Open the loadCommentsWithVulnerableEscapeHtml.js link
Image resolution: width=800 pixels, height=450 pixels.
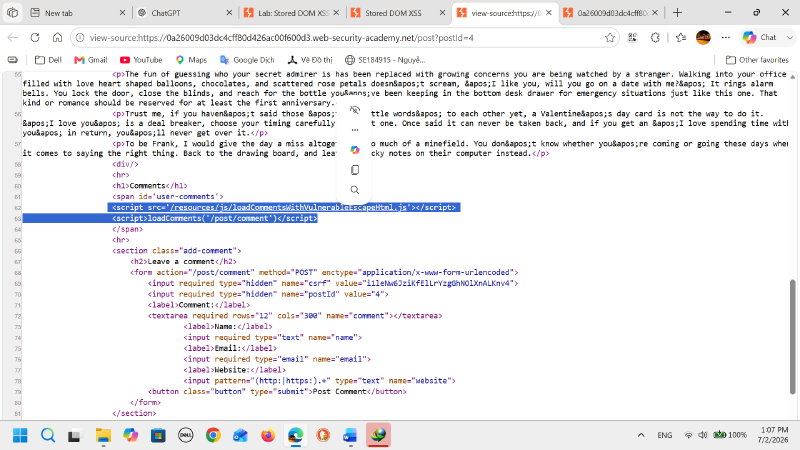(x=288, y=207)
